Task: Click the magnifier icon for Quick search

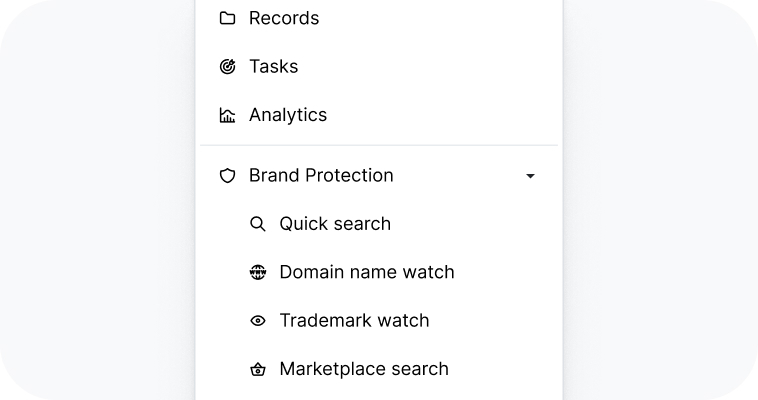Action: [x=258, y=224]
